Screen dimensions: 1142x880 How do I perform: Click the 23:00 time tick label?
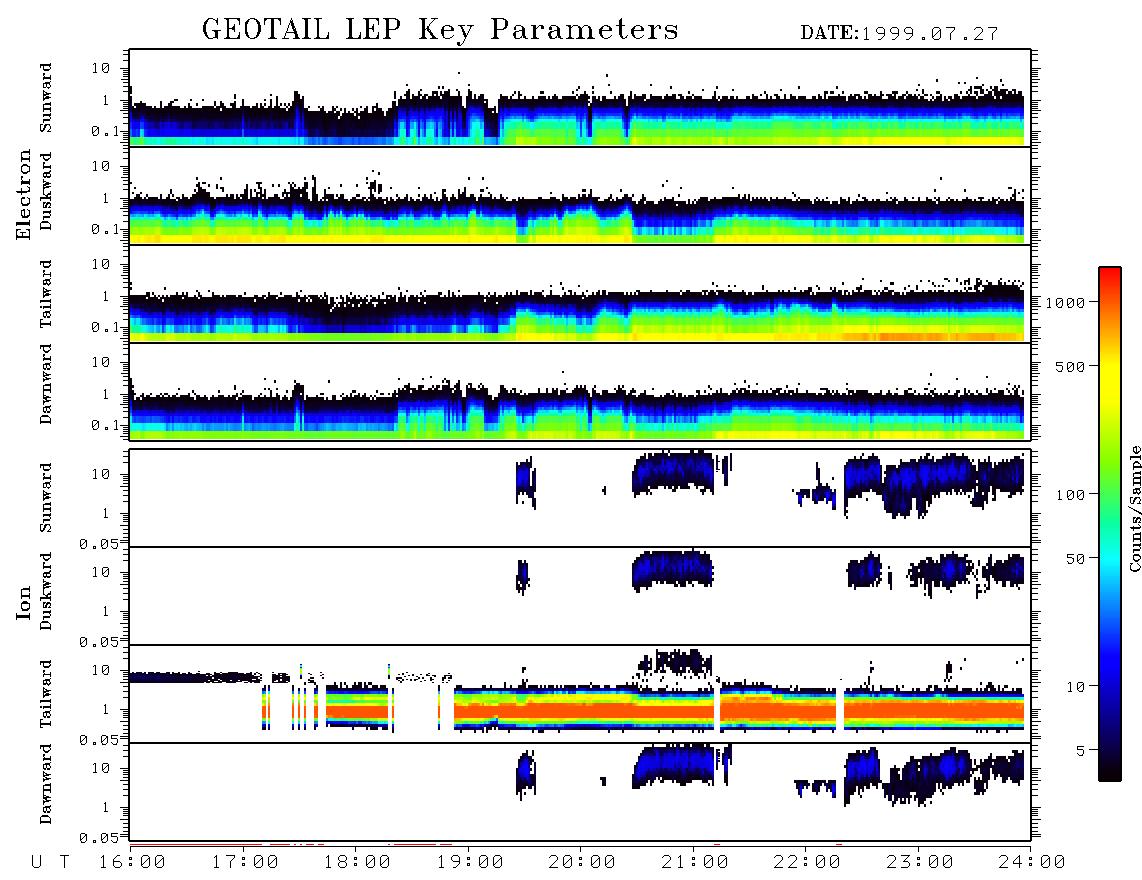pos(921,862)
